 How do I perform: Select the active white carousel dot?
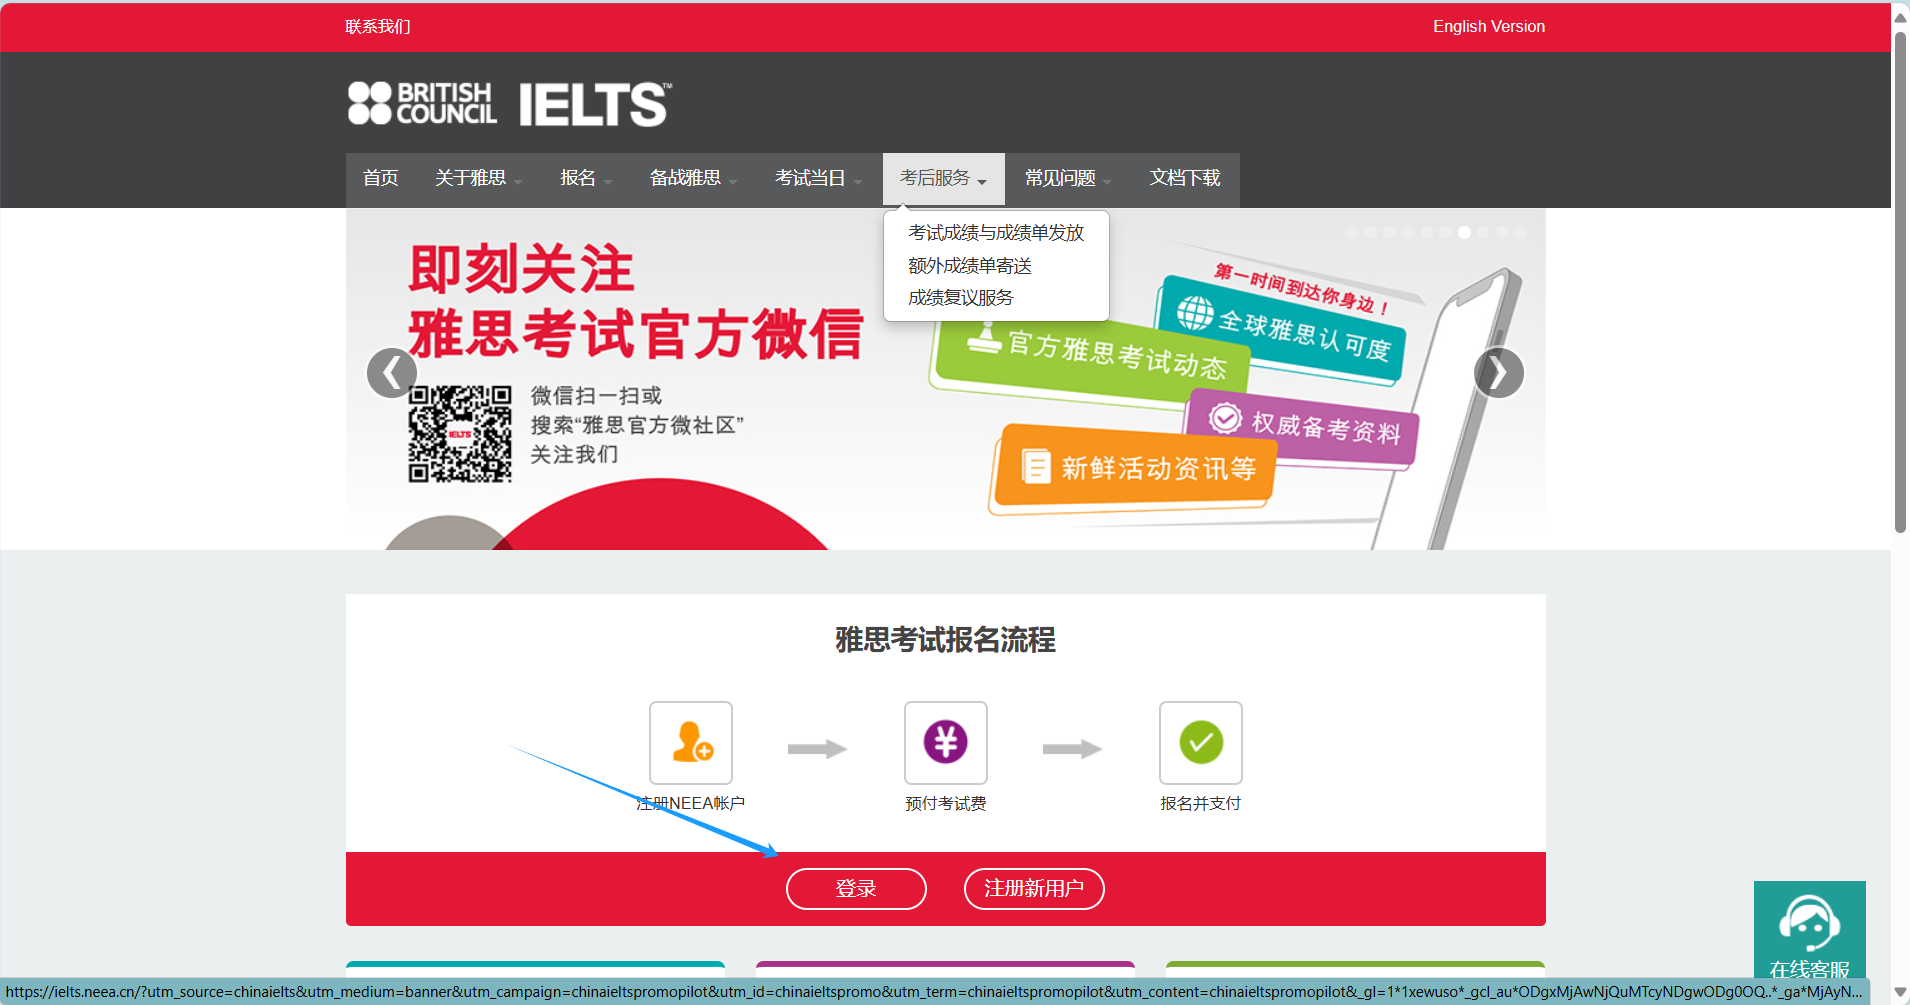click(1464, 232)
